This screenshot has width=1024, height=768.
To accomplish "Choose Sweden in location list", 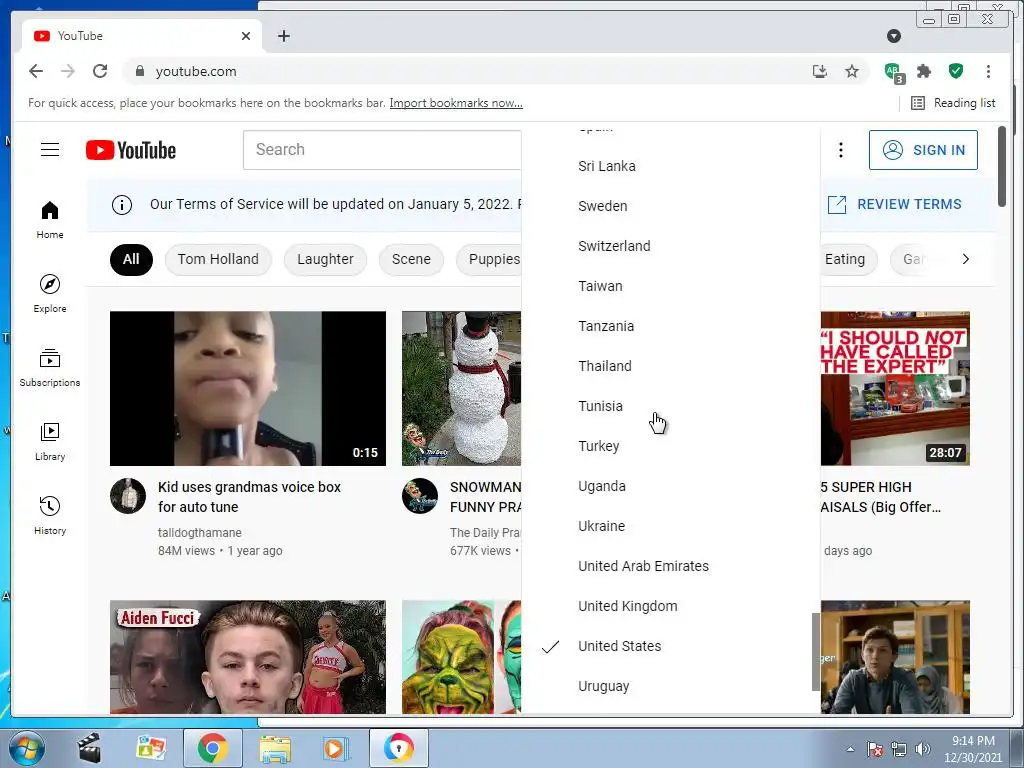I will click(x=671, y=206).
